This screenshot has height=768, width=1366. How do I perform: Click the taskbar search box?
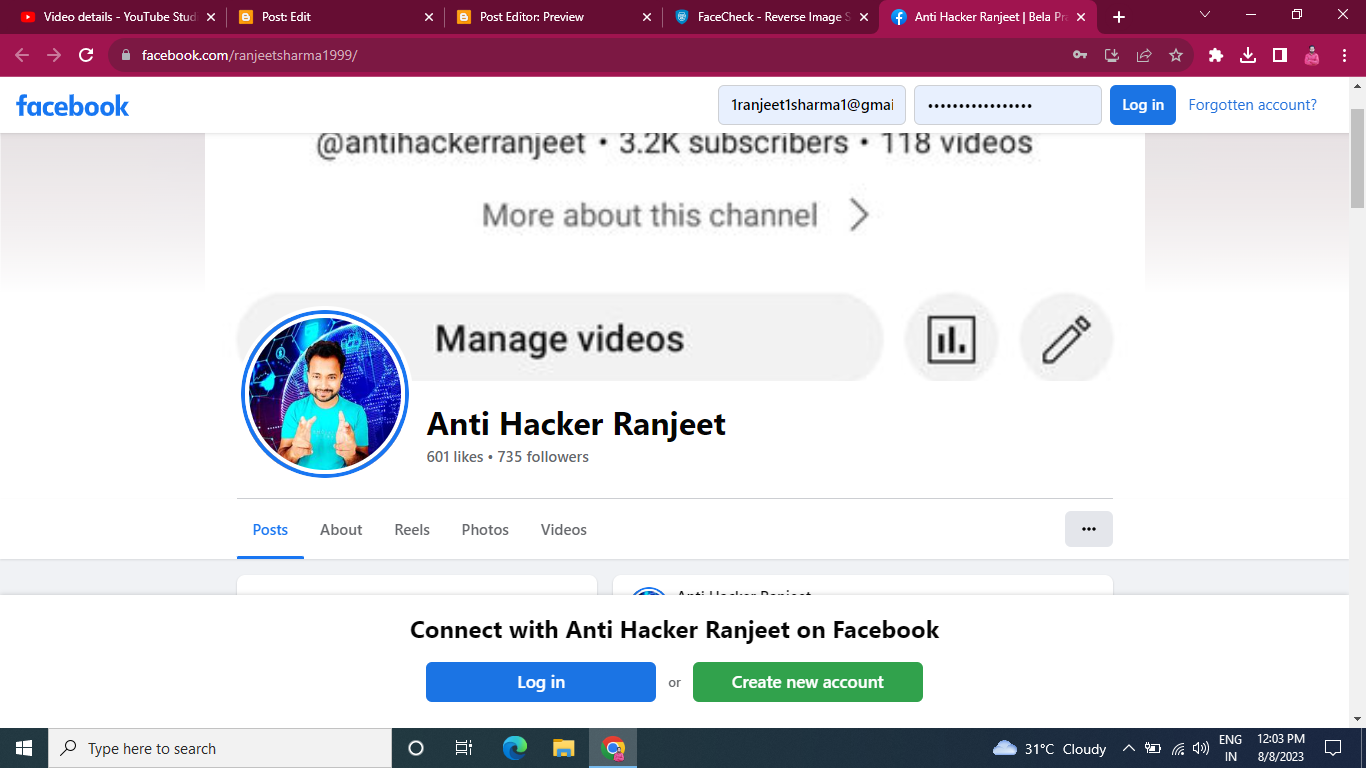click(x=220, y=748)
